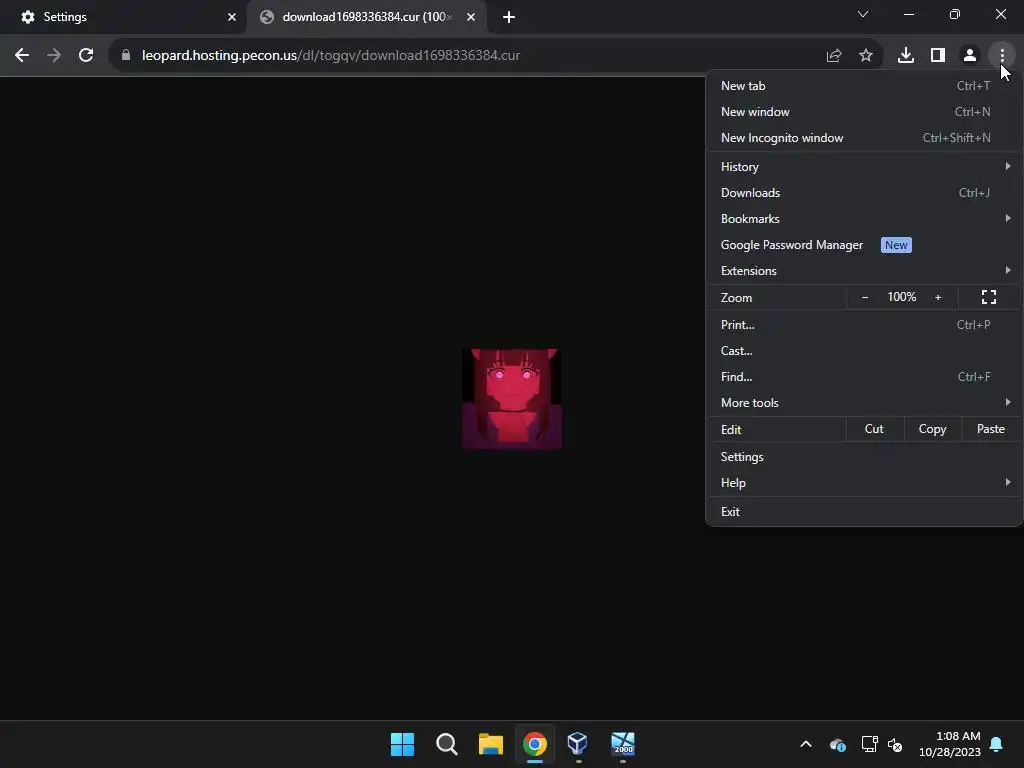Open the Windows 2000 taskbar app
Viewport: 1024px width, 768px height.
(622, 744)
